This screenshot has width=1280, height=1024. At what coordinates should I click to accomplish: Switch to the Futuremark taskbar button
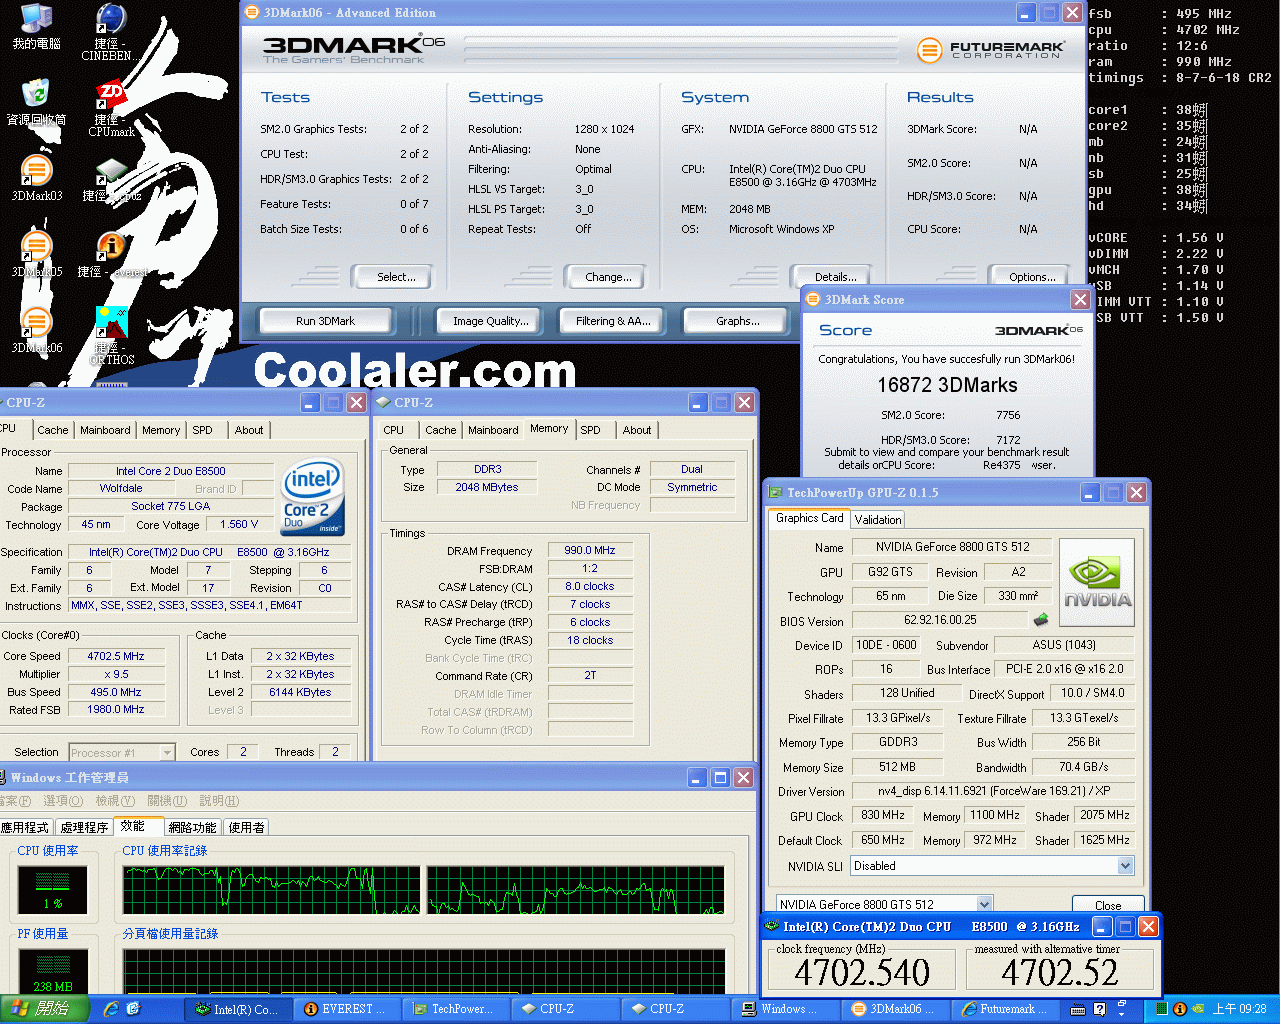(1006, 1009)
